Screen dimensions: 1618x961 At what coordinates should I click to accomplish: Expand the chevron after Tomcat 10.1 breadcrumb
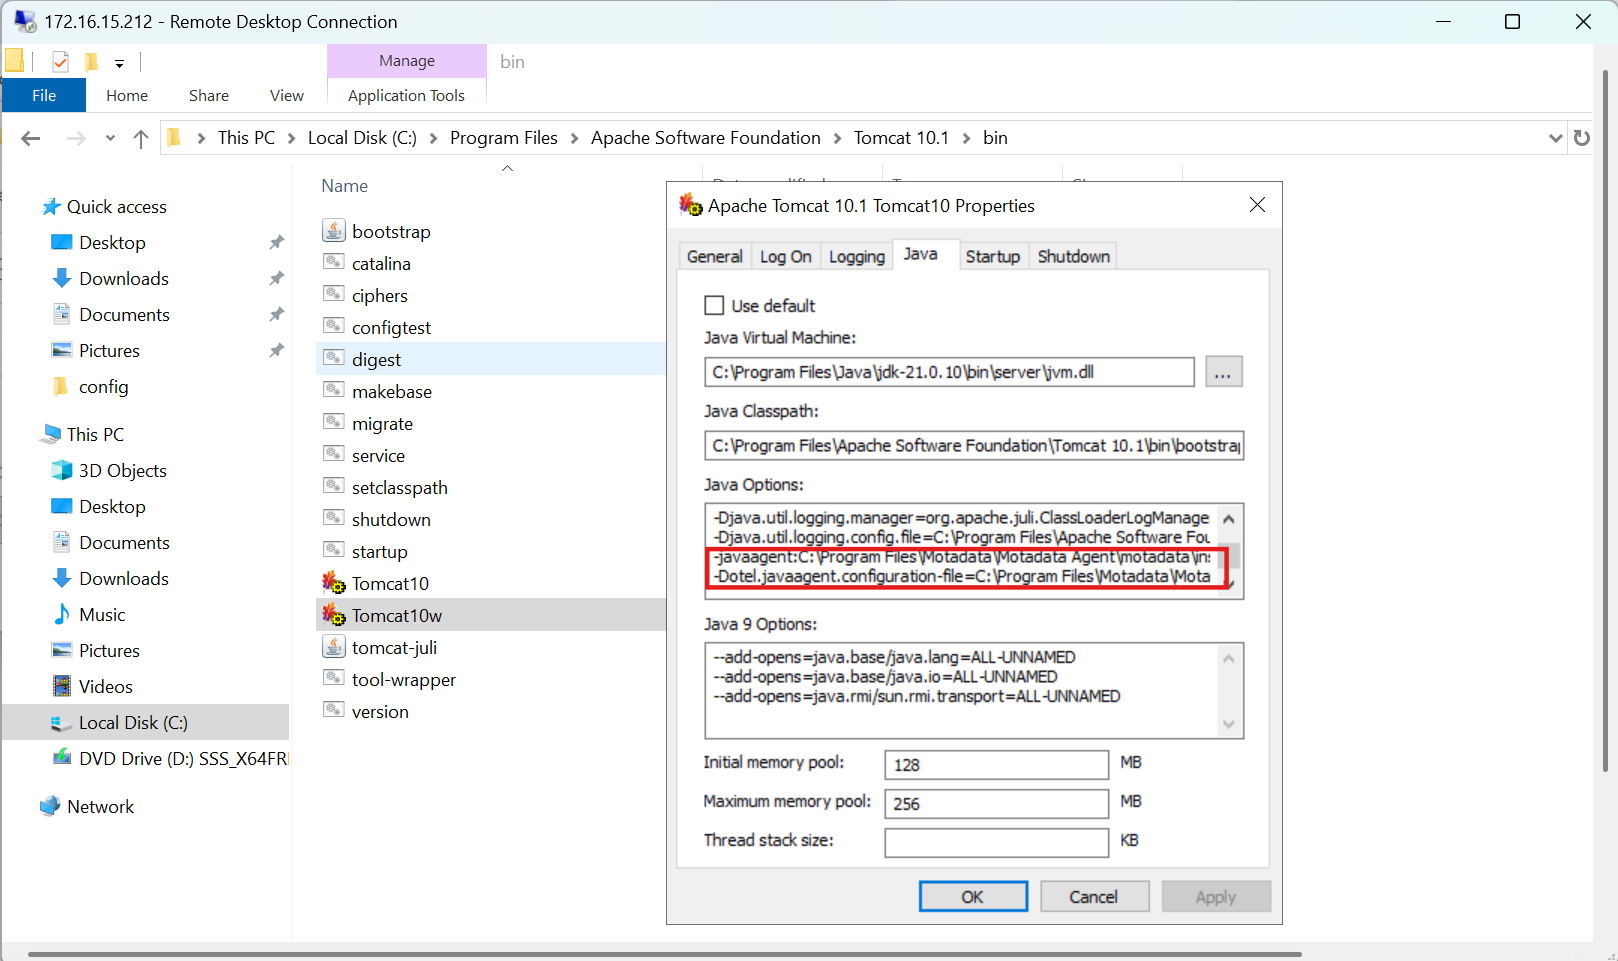966,138
